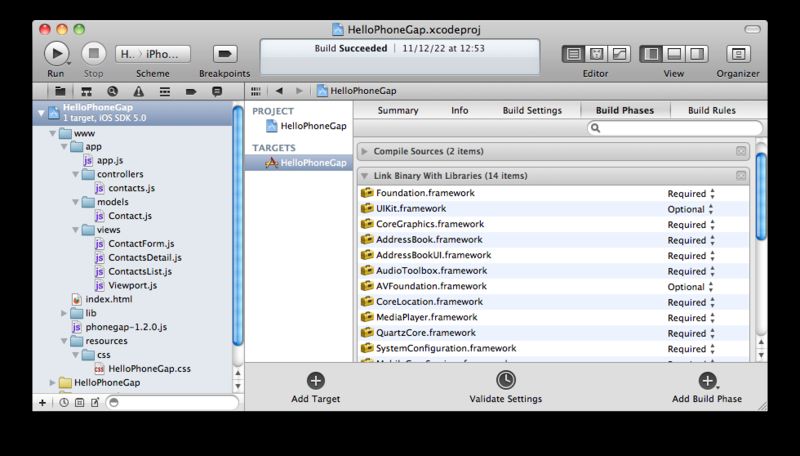
Task: Go forward in editor history
Action: pyautogui.click(x=299, y=91)
